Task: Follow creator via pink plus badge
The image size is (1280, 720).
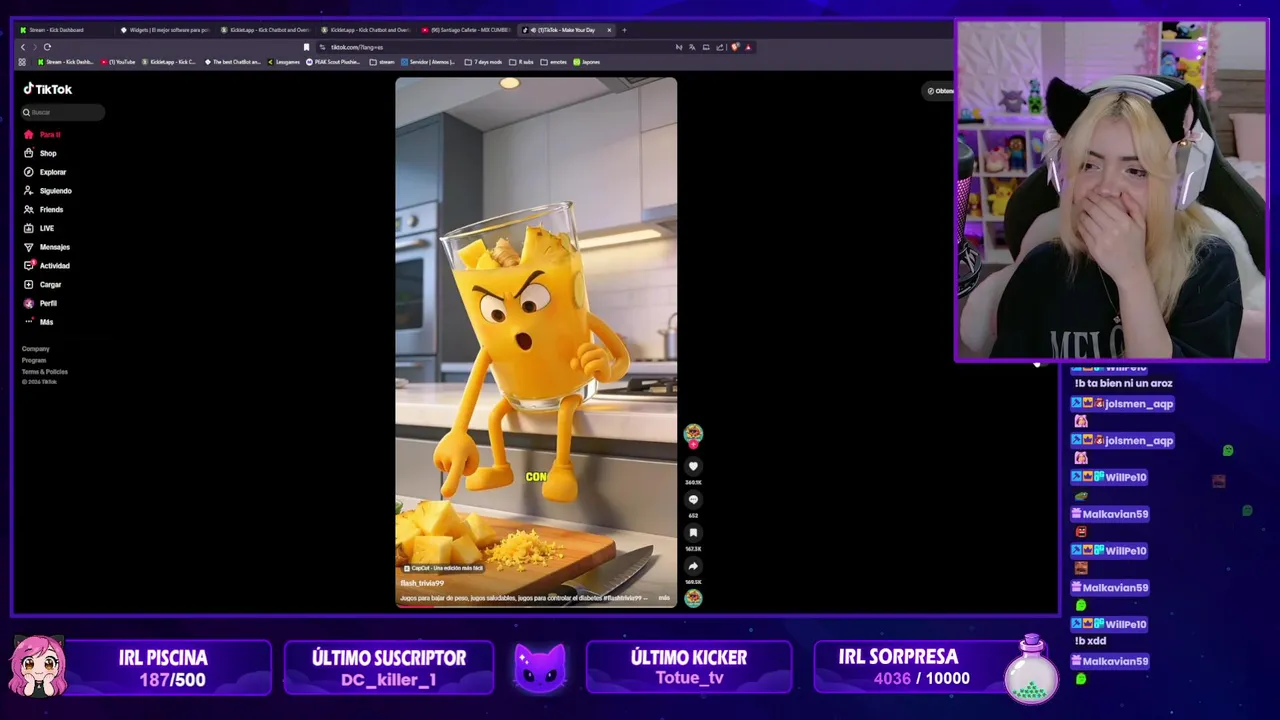Action: tap(693, 444)
